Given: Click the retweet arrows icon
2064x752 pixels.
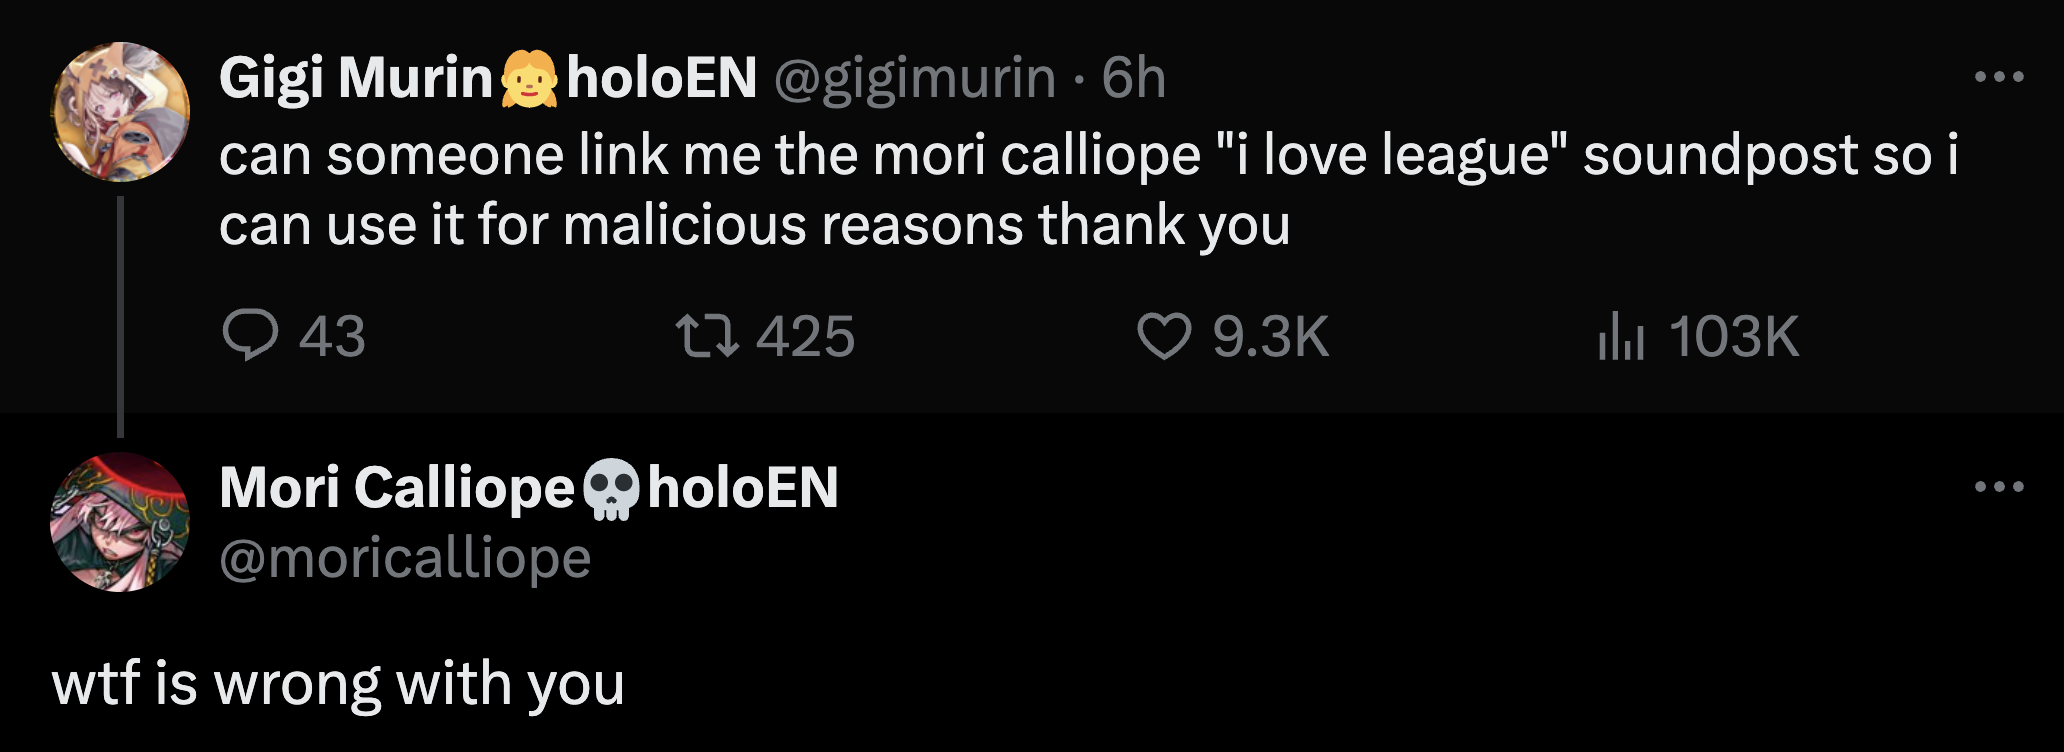Looking at the screenshot, I should point(707,335).
